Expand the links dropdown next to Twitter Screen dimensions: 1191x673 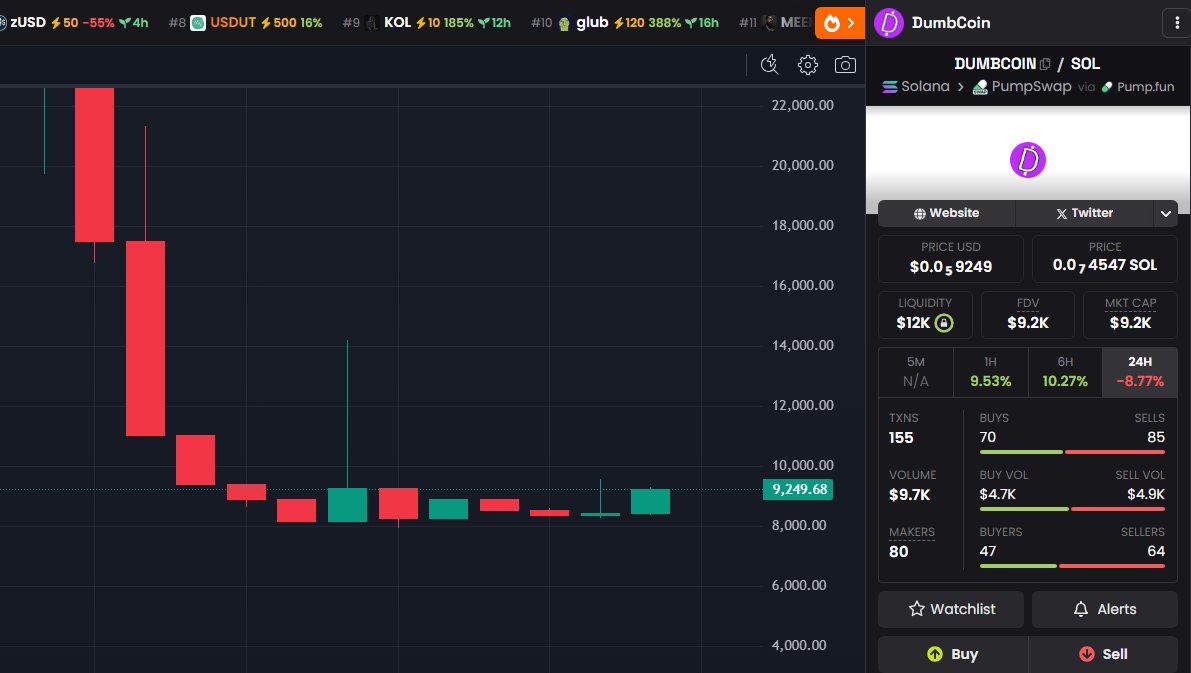pyautogui.click(x=1165, y=213)
